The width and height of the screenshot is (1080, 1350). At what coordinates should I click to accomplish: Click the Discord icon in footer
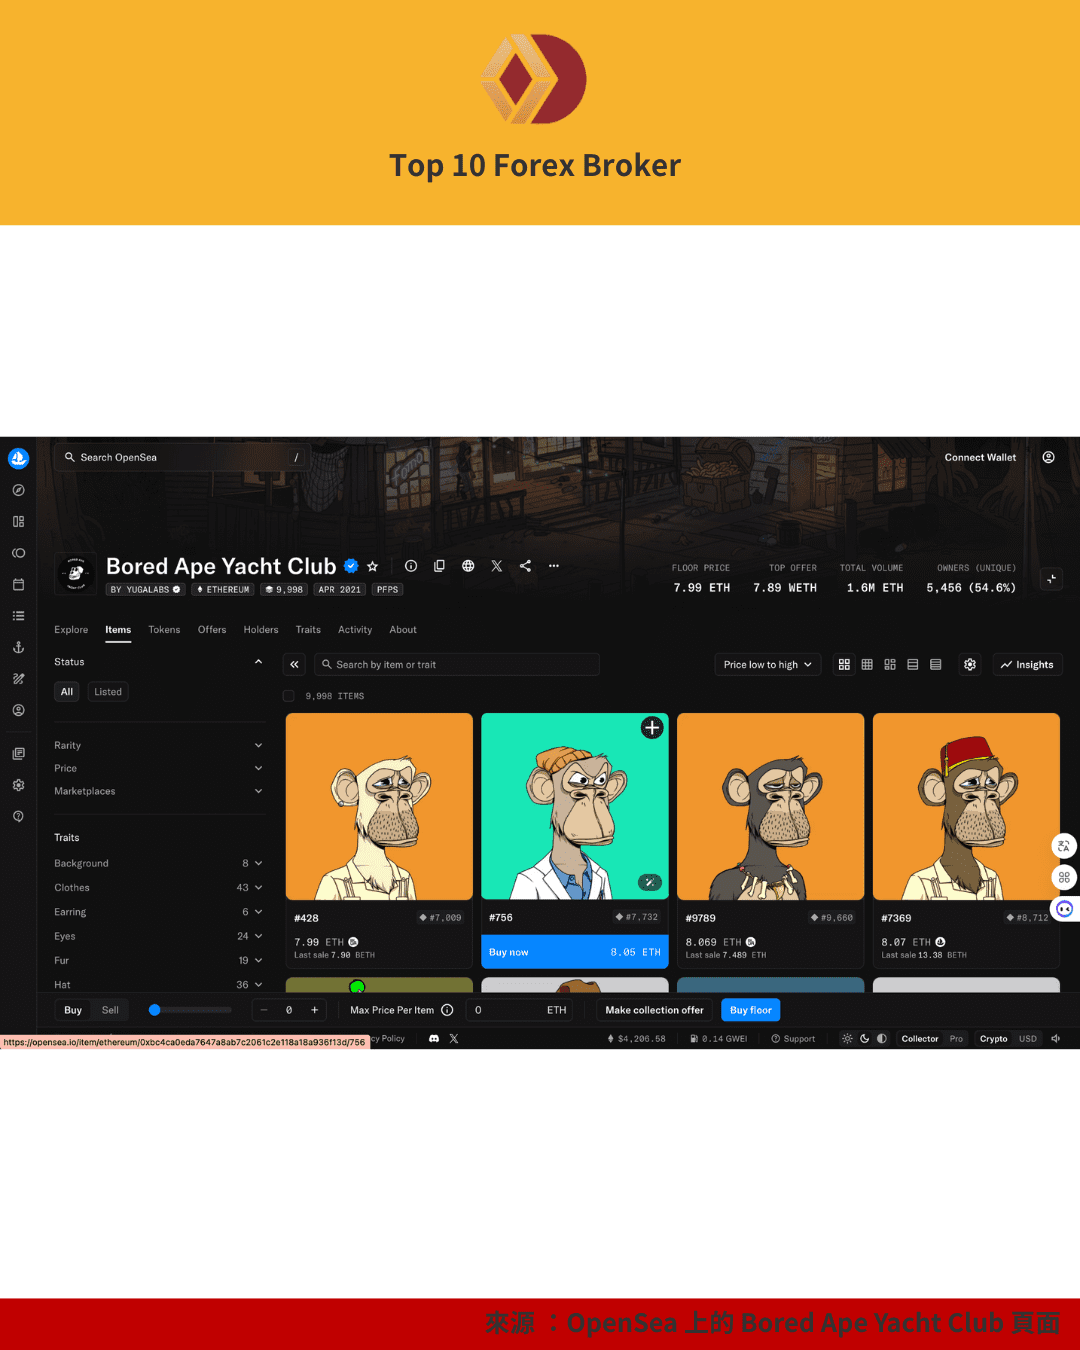tap(434, 1039)
